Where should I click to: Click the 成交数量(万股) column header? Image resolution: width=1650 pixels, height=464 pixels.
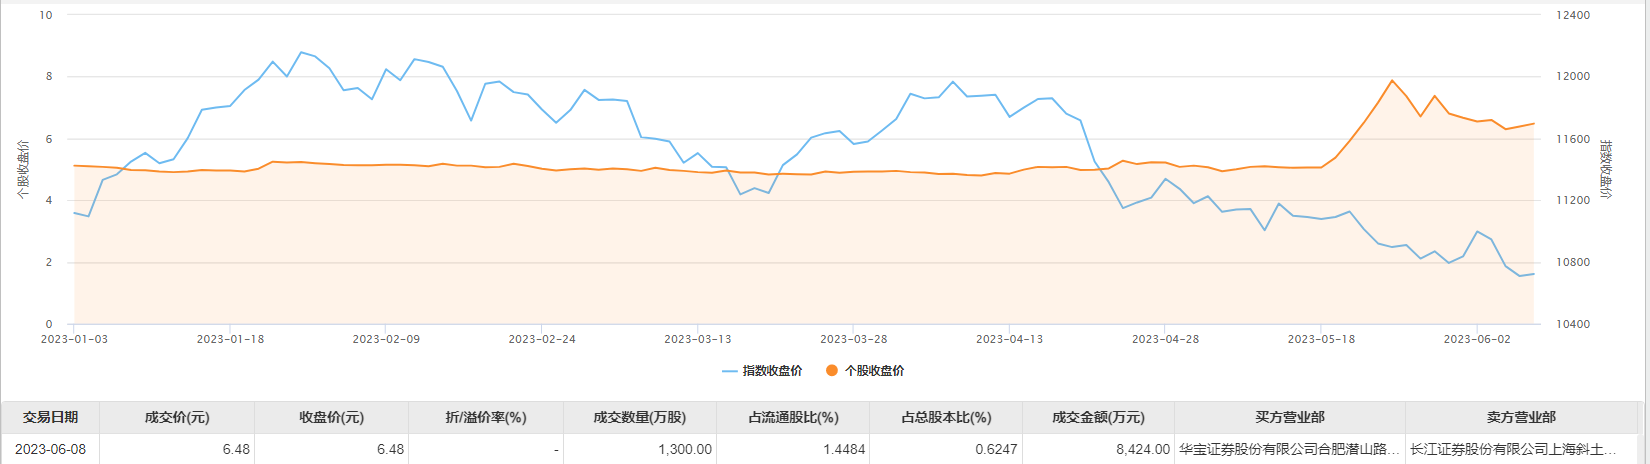[640, 418]
